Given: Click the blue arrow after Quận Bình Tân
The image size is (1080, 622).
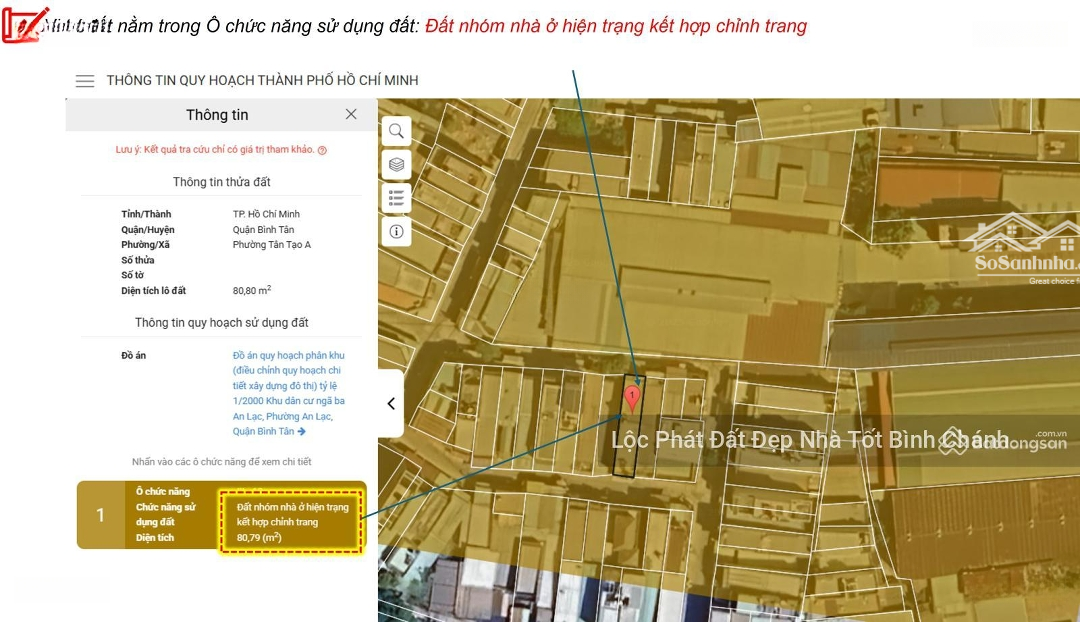Looking at the screenshot, I should coord(302,432).
